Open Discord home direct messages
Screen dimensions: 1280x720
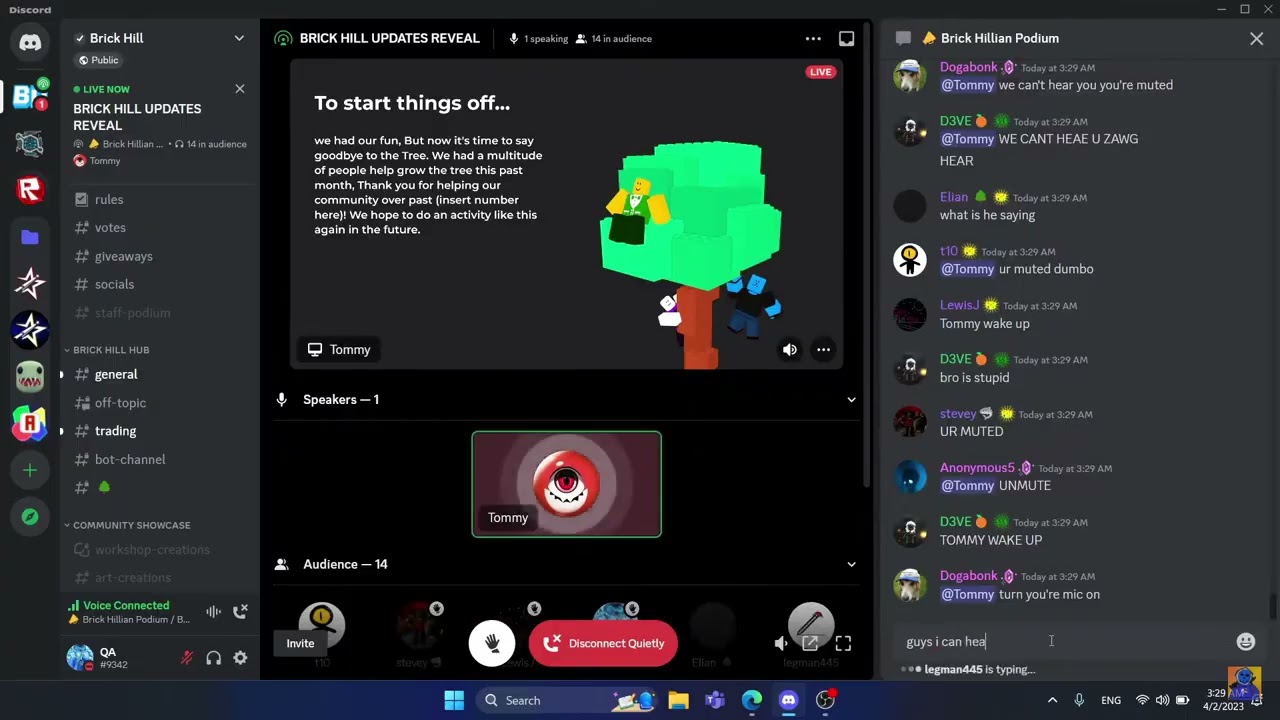[30, 43]
